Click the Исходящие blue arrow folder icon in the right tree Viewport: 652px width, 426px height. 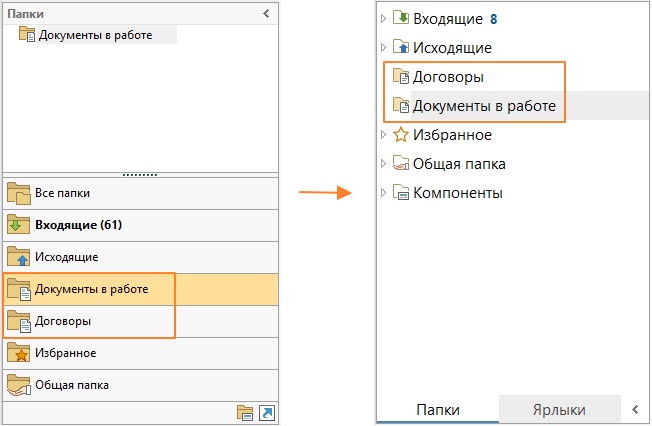pos(401,47)
